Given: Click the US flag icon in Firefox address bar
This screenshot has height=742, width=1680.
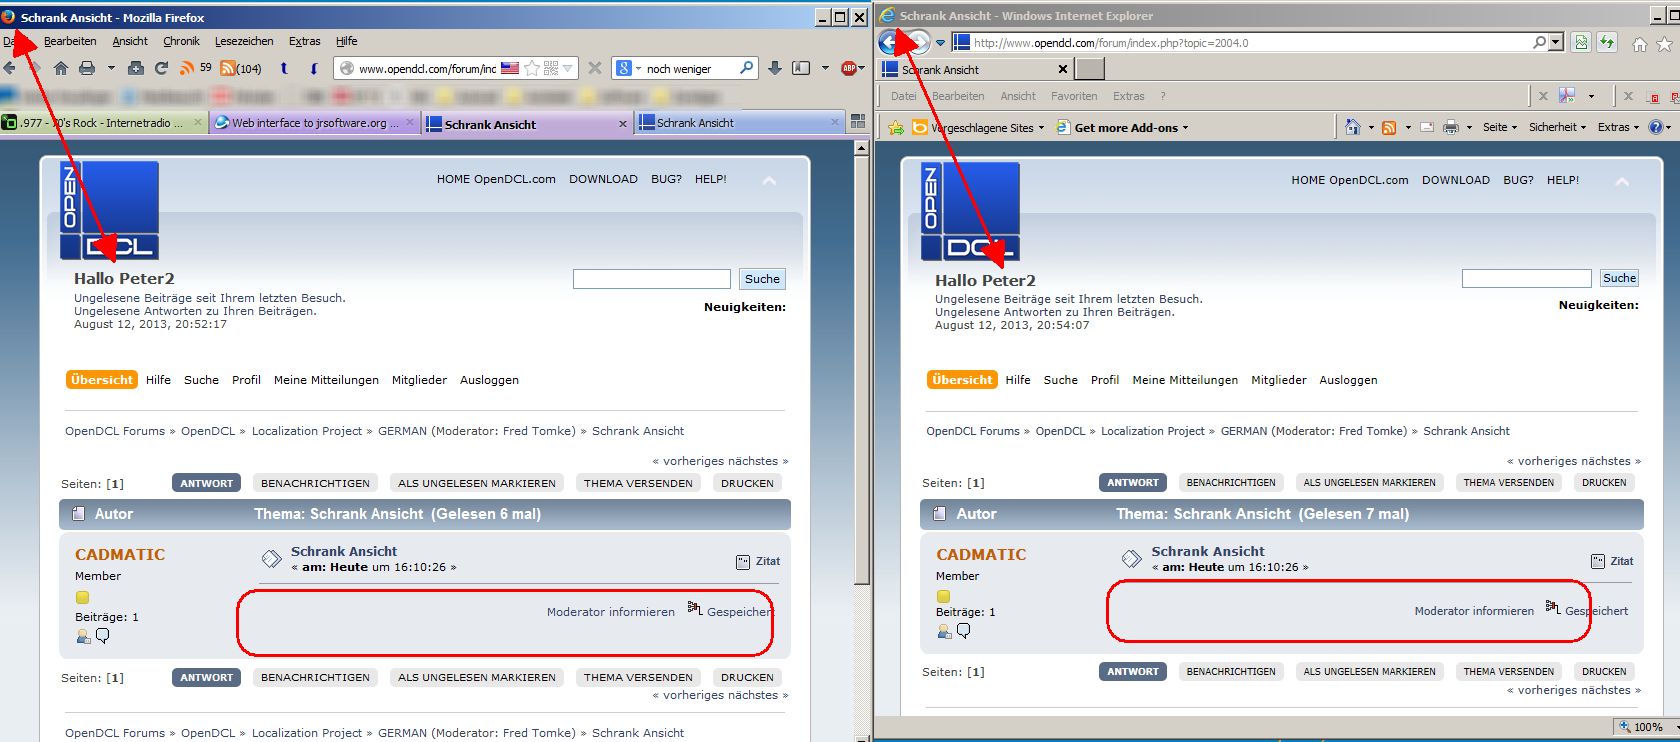Looking at the screenshot, I should coord(510,68).
